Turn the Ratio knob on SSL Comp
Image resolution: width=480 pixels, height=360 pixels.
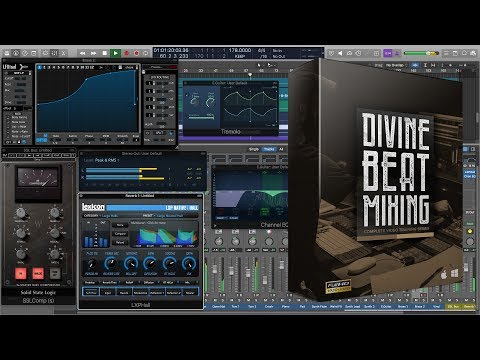[x=21, y=254]
